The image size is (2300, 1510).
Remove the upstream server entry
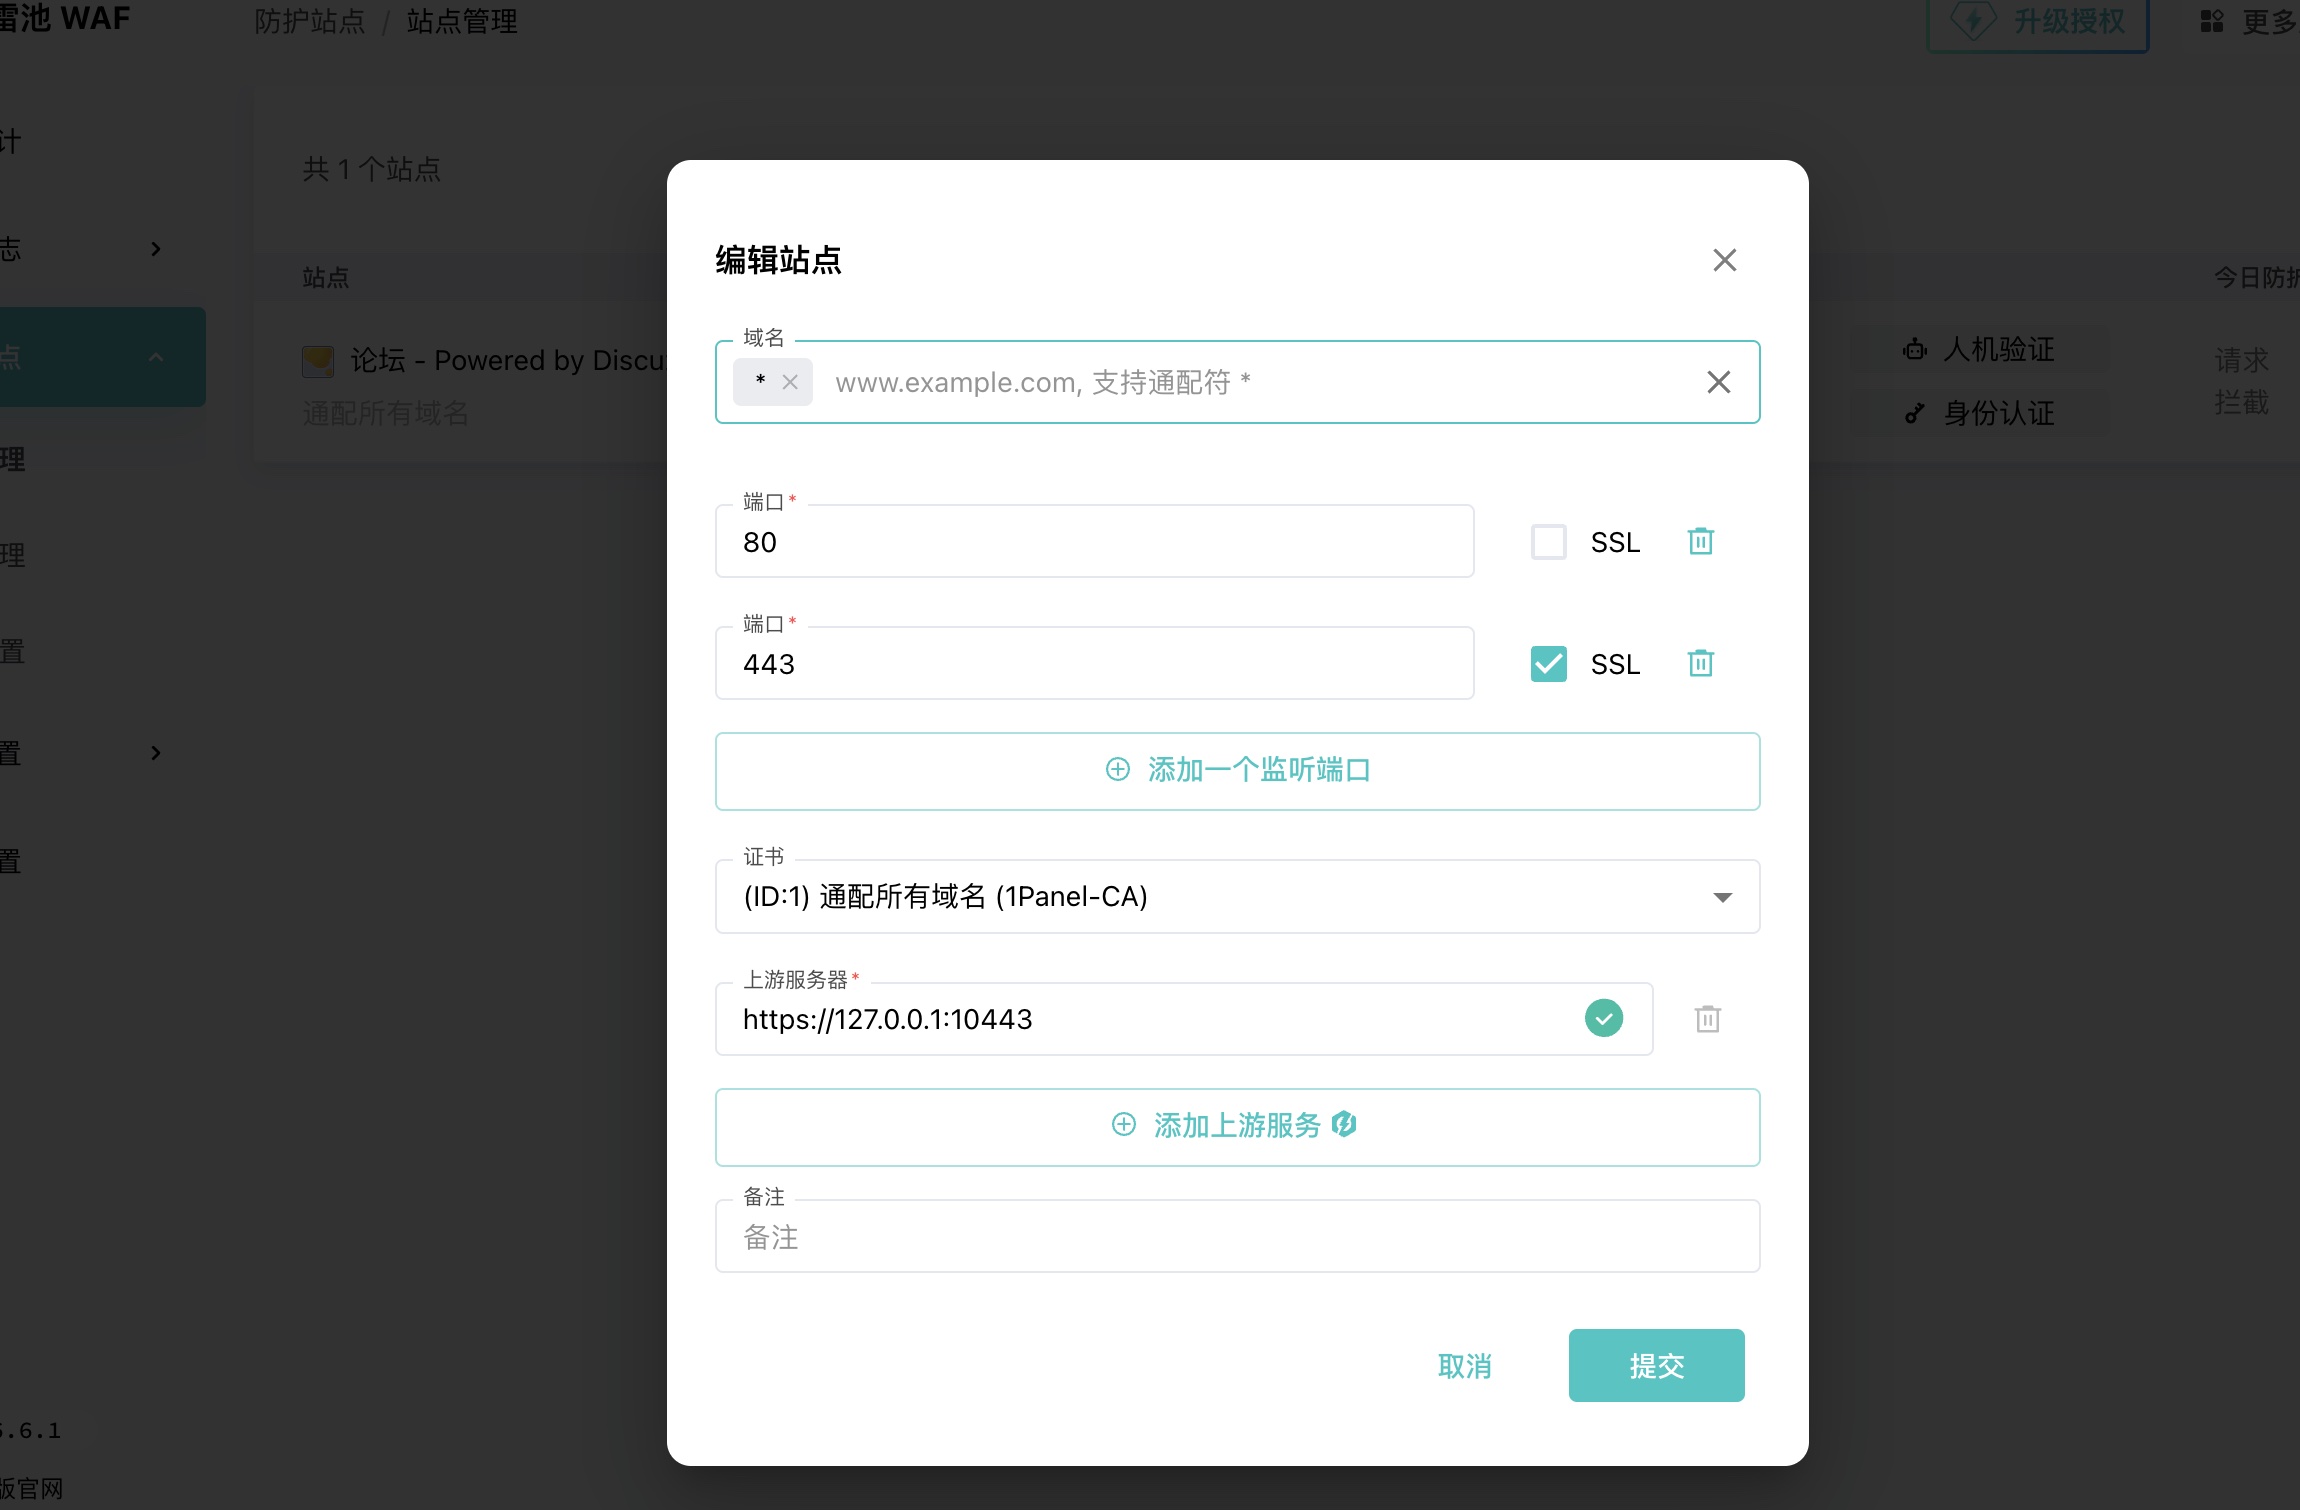point(1707,1019)
